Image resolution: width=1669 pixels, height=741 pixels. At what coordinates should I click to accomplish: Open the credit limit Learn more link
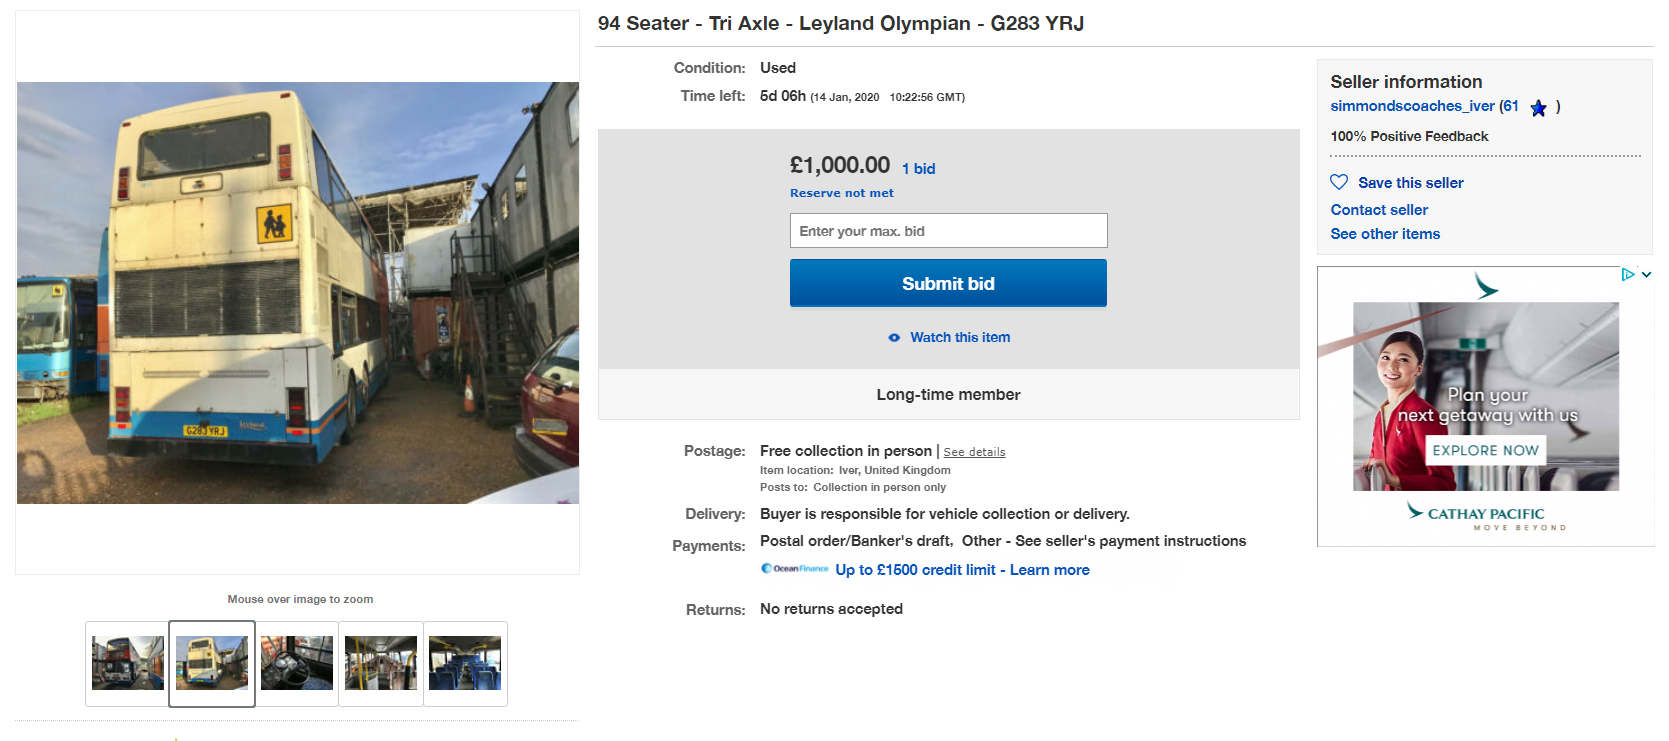1049,570
